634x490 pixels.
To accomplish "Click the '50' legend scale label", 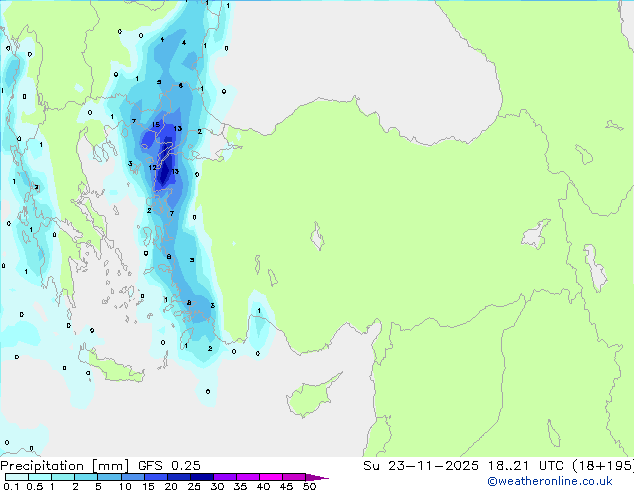I will (309, 486).
